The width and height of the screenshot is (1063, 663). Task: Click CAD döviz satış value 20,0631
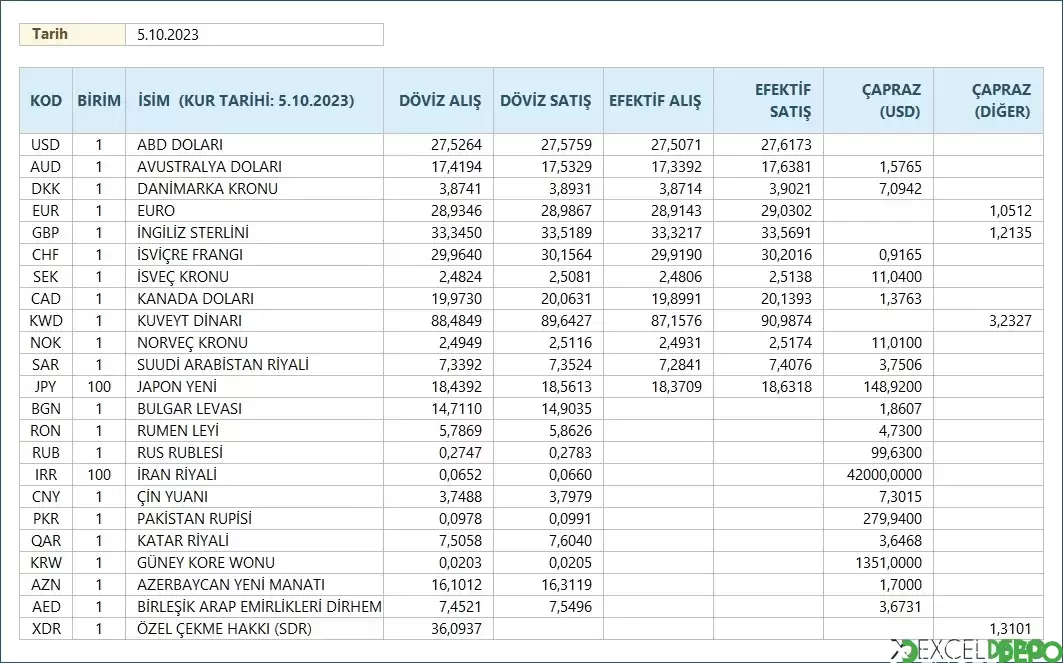pyautogui.click(x=548, y=299)
